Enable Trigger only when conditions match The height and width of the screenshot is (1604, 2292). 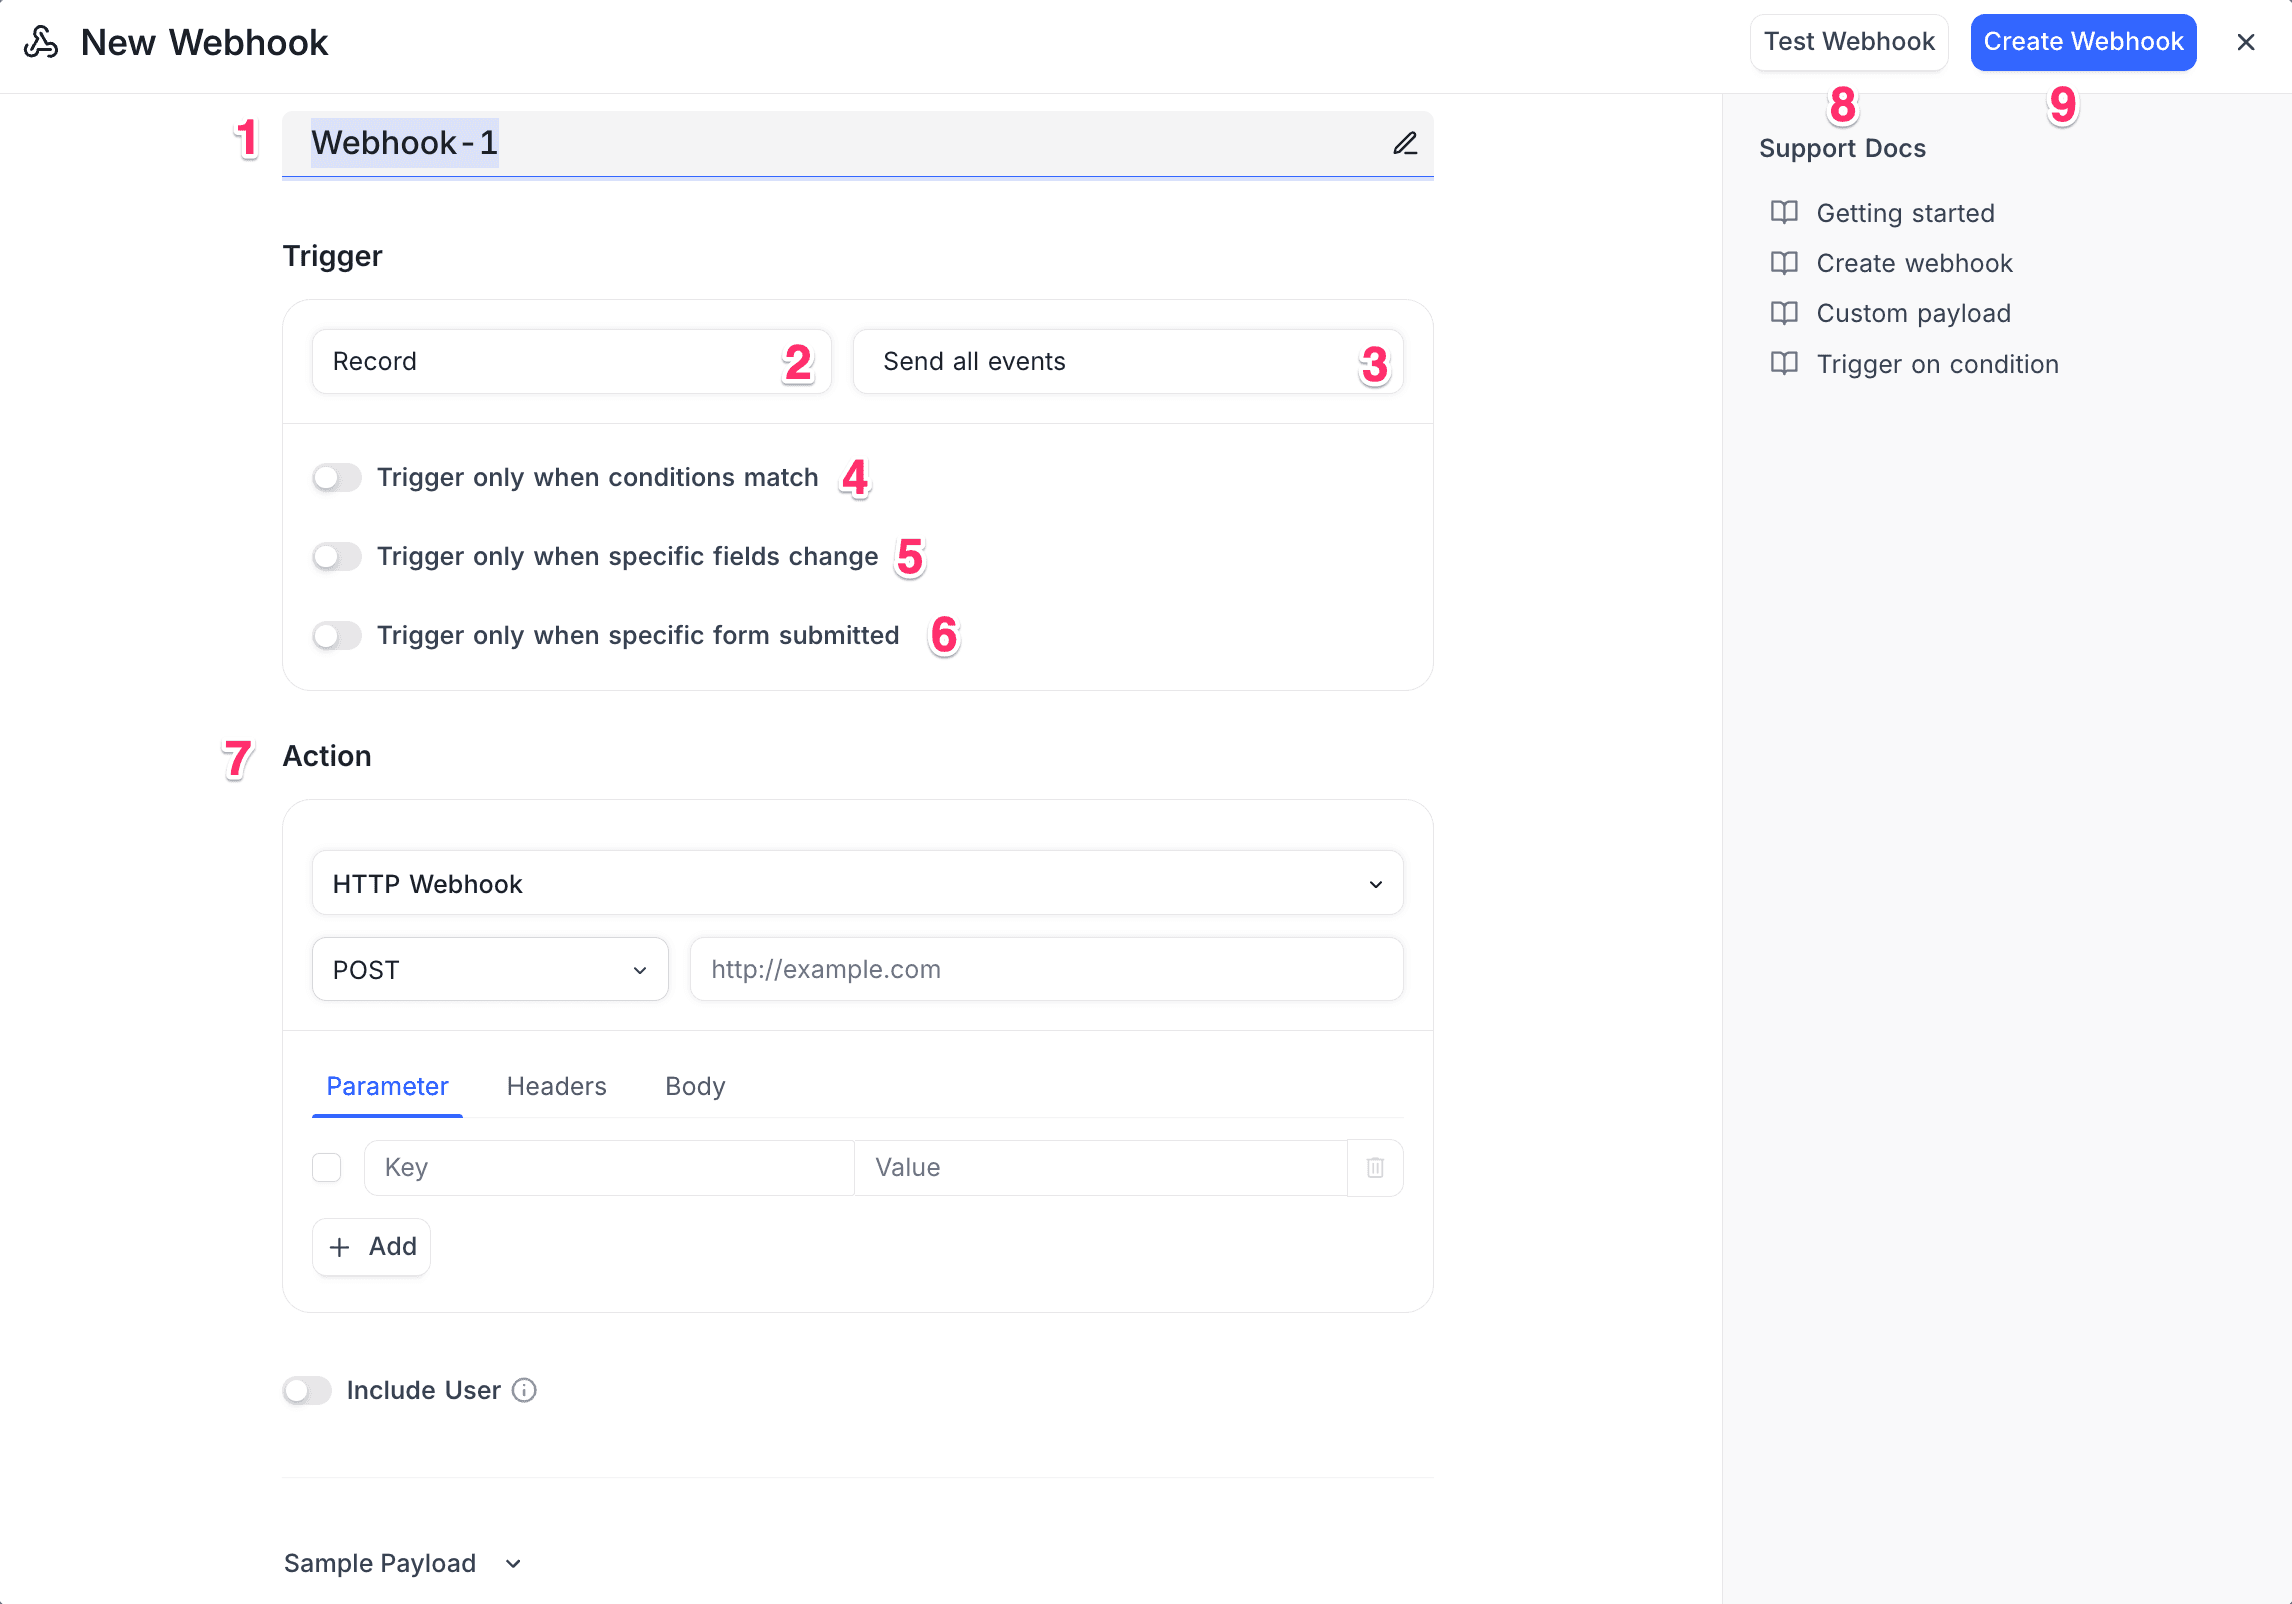coord(336,477)
